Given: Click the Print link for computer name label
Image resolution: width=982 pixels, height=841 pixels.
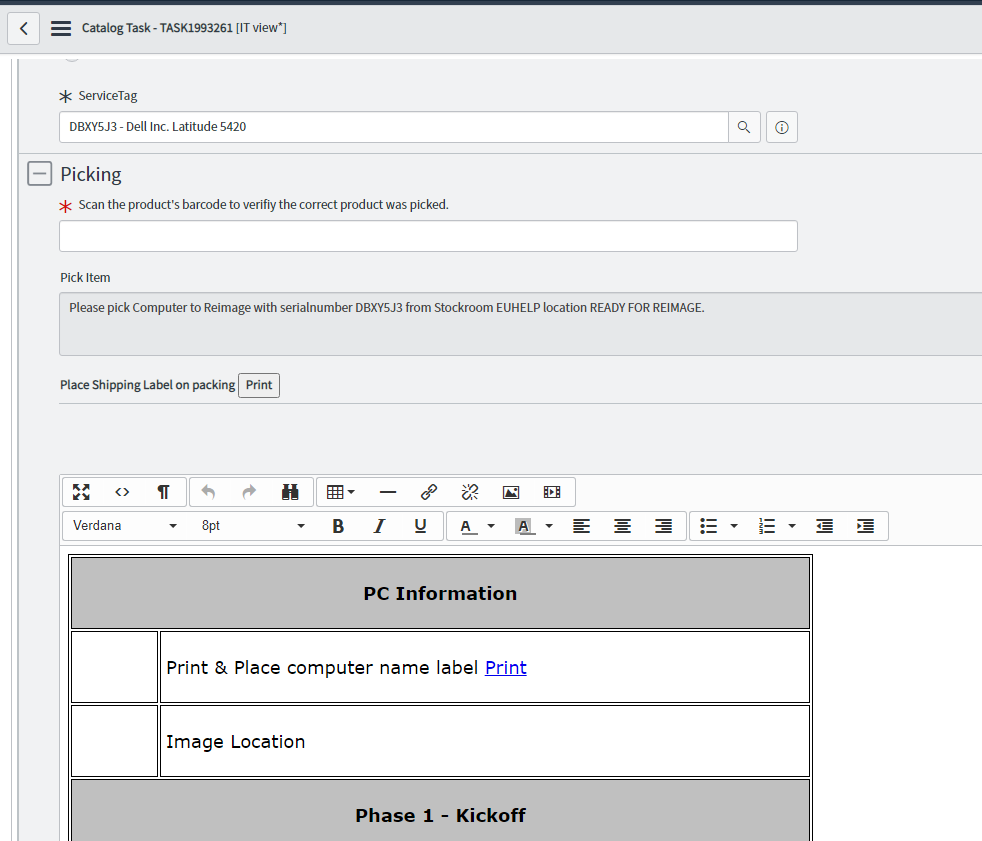Looking at the screenshot, I should [x=505, y=667].
